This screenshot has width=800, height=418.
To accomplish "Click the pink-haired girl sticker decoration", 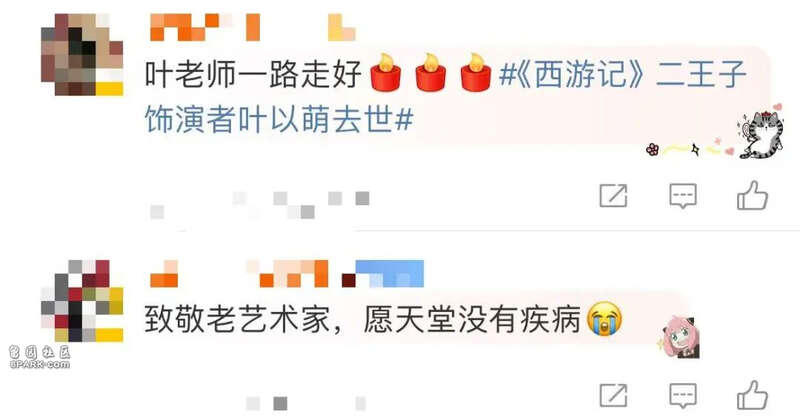I will click(680, 337).
